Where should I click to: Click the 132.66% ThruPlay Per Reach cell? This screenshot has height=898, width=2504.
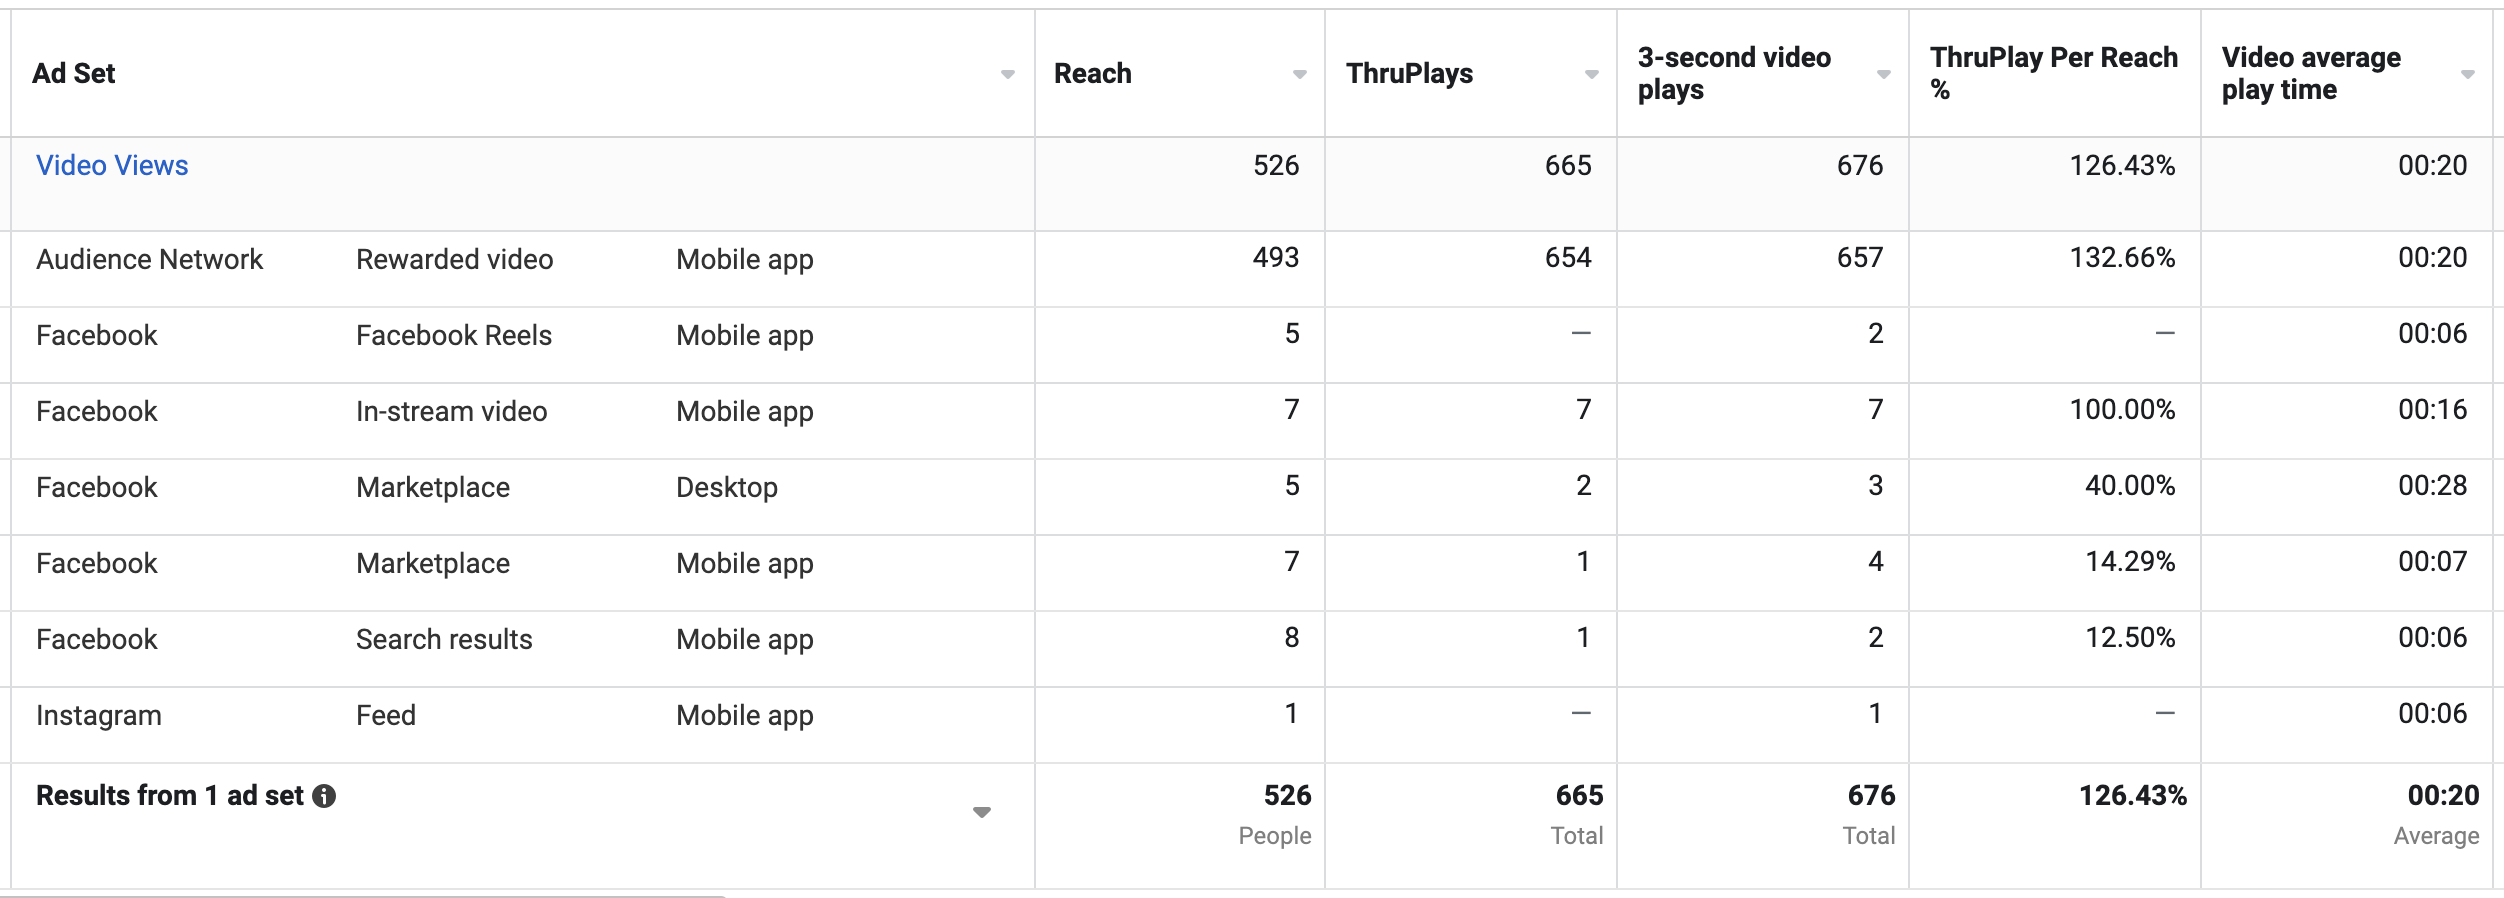click(2122, 257)
